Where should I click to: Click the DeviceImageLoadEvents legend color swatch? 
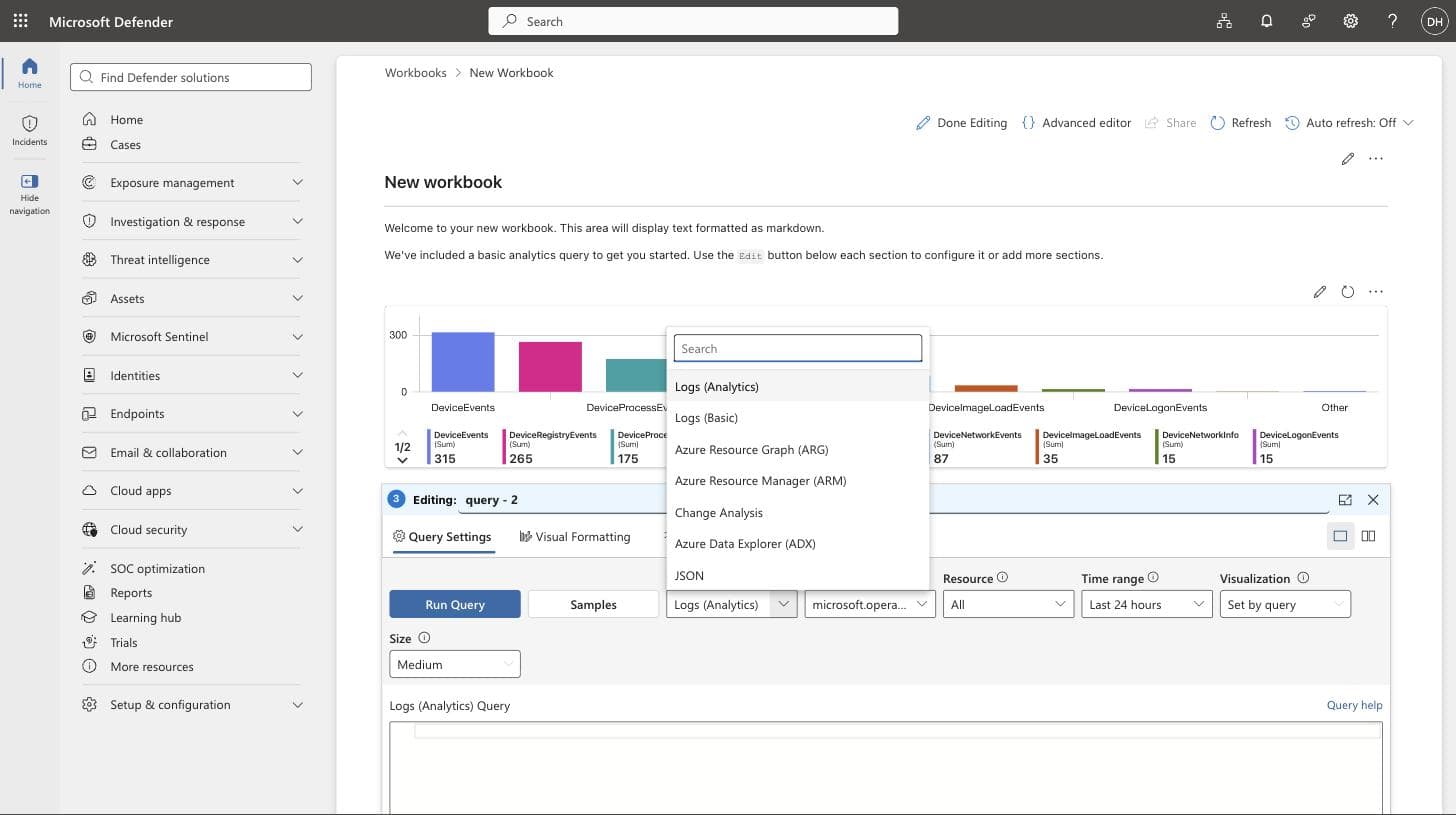[x=1037, y=447]
